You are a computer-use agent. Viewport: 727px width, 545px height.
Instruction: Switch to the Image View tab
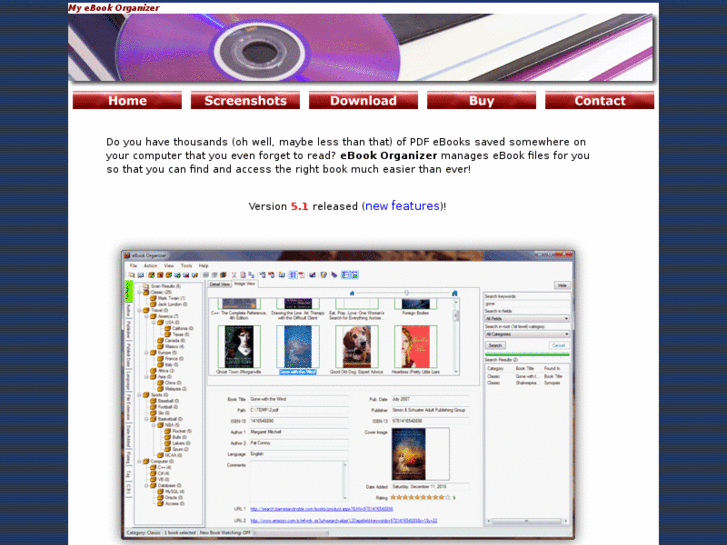tap(244, 284)
